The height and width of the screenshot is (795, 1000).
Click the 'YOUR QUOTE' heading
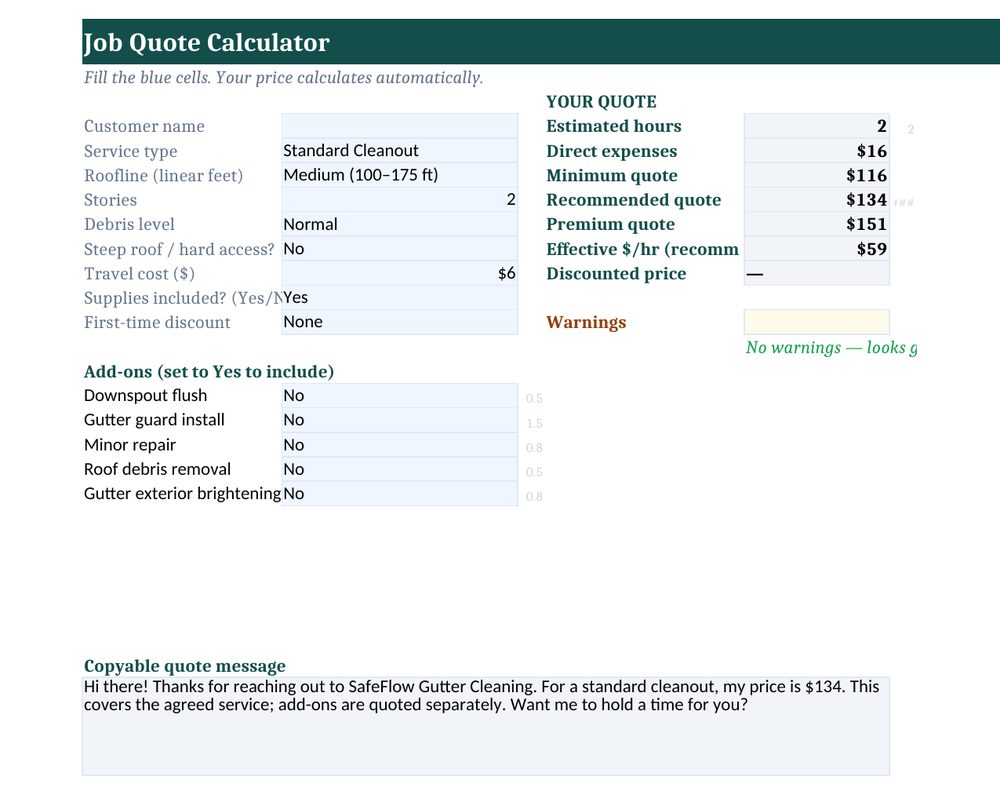601,102
